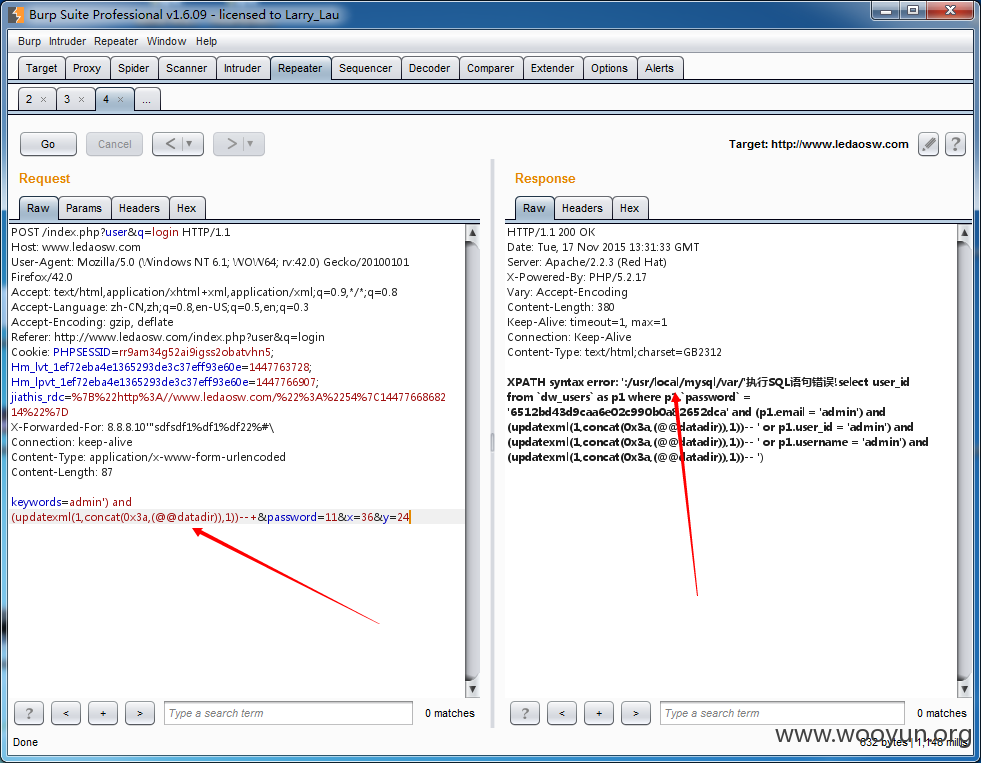981x763 pixels.
Task: Open the request Hex tab
Action: pyautogui.click(x=186, y=208)
